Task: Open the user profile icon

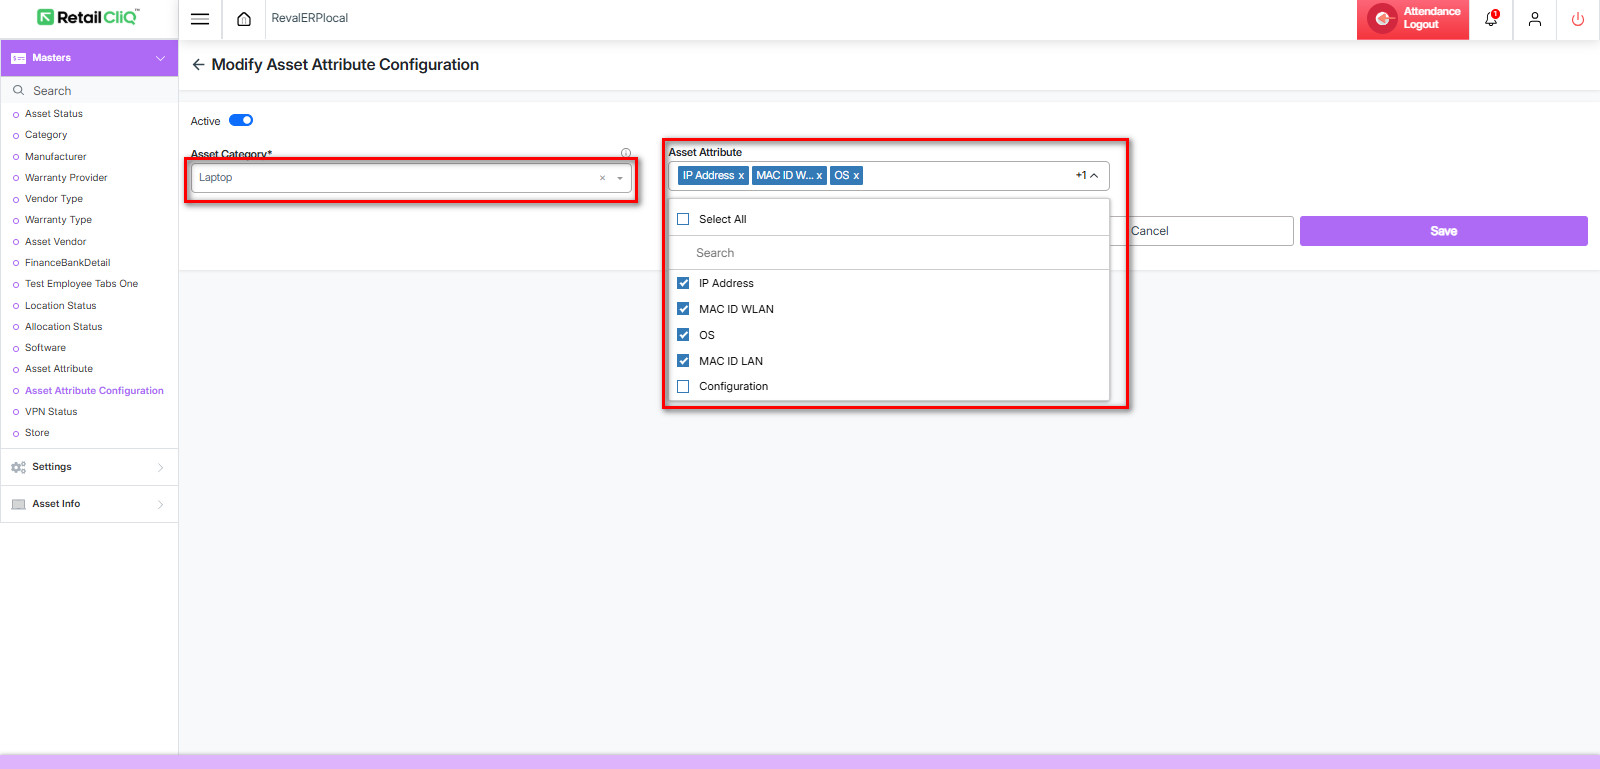Action: click(x=1534, y=19)
